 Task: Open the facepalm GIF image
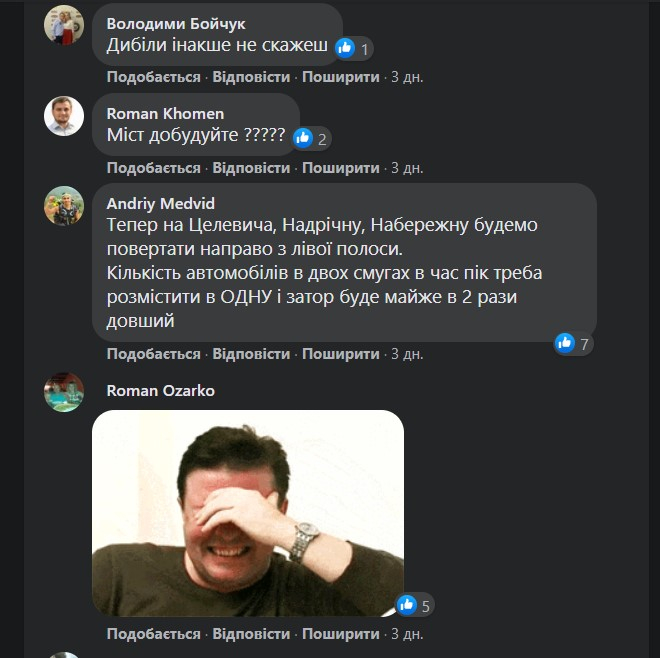pos(248,513)
